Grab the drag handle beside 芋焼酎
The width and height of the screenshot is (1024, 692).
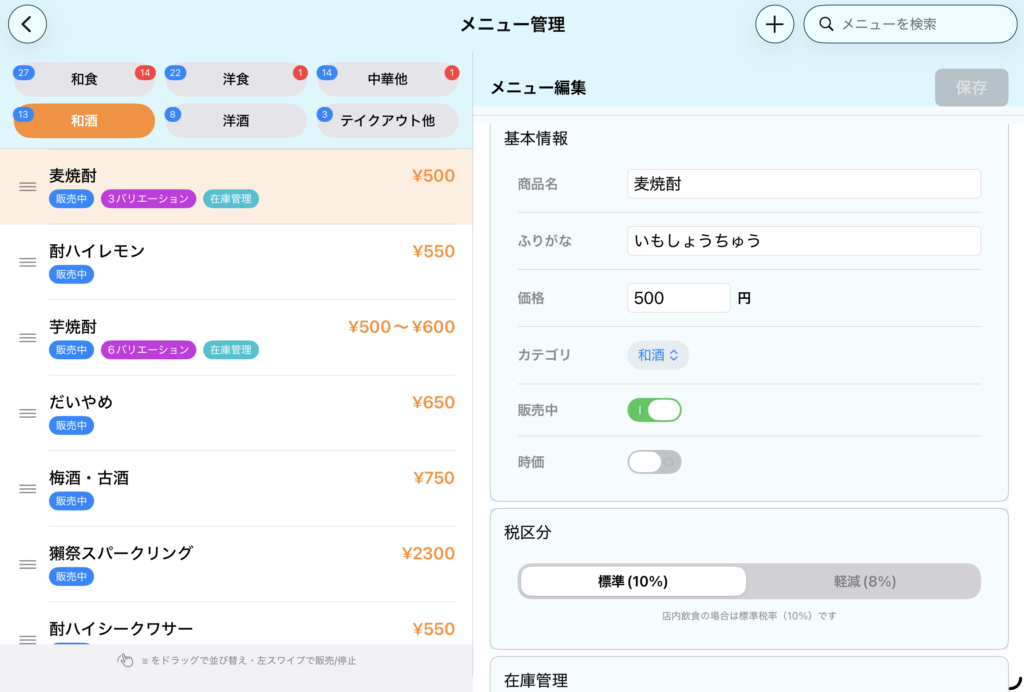coord(28,338)
